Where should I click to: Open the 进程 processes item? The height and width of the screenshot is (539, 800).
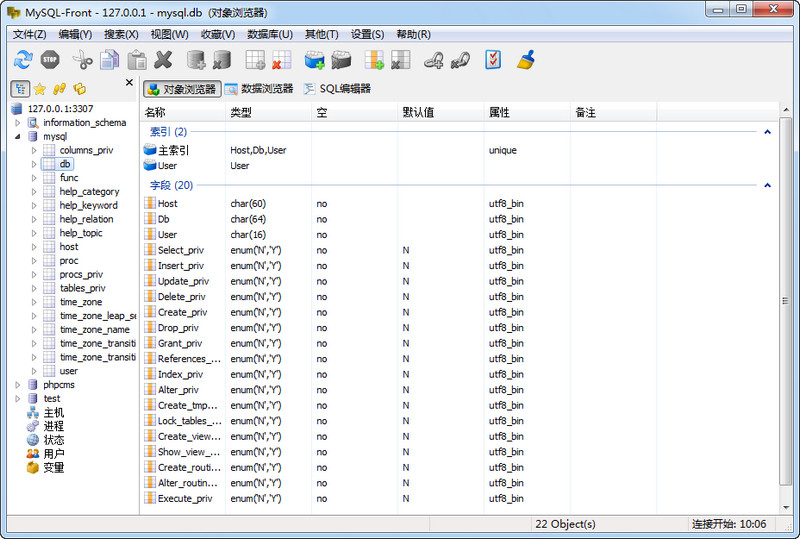54,426
